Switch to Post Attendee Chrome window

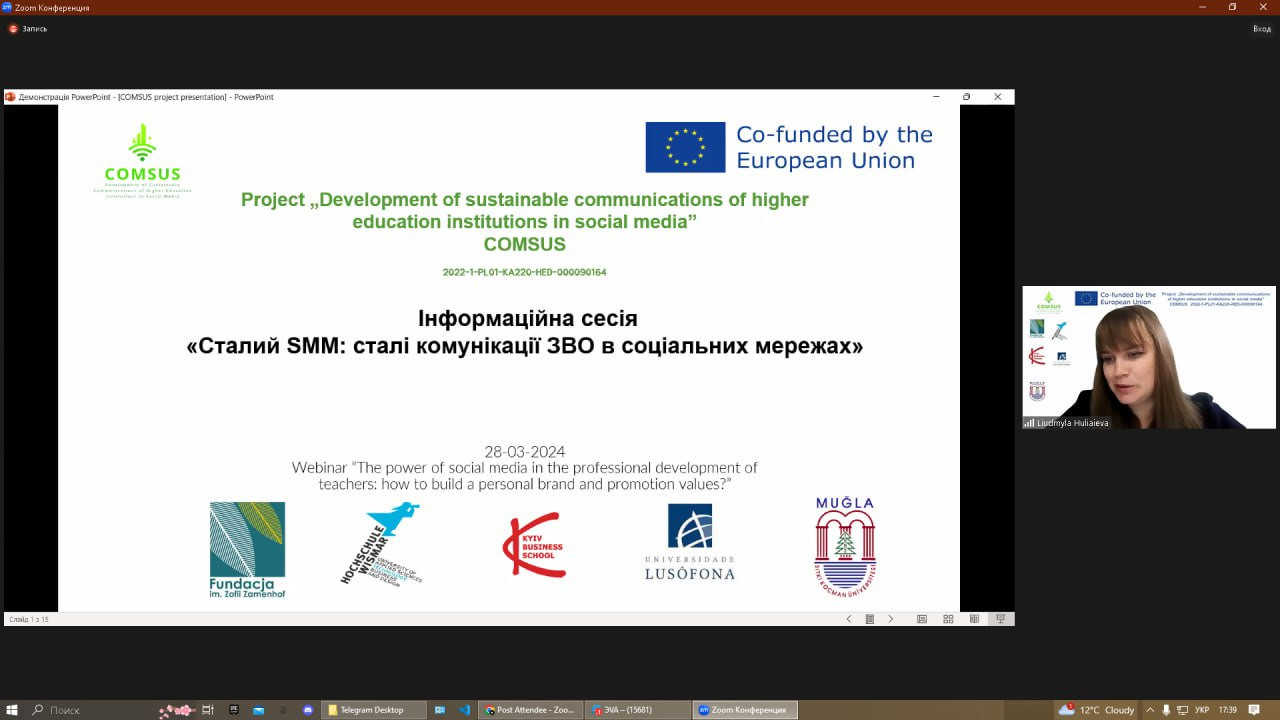[530, 710]
